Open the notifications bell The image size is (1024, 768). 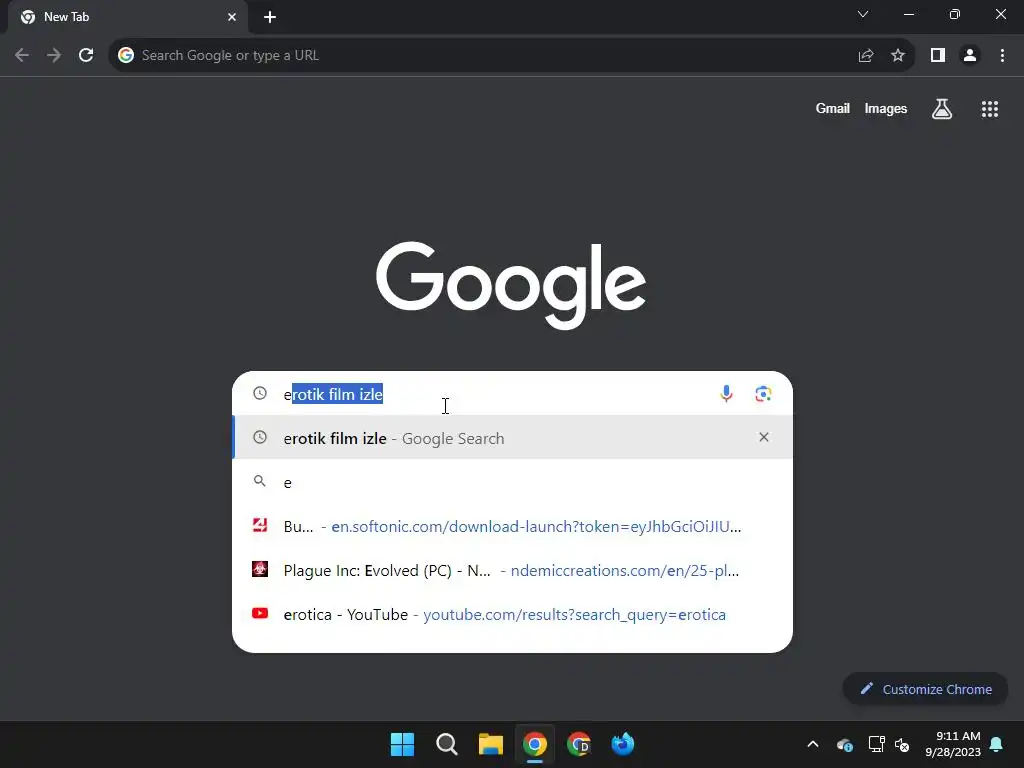click(x=997, y=744)
